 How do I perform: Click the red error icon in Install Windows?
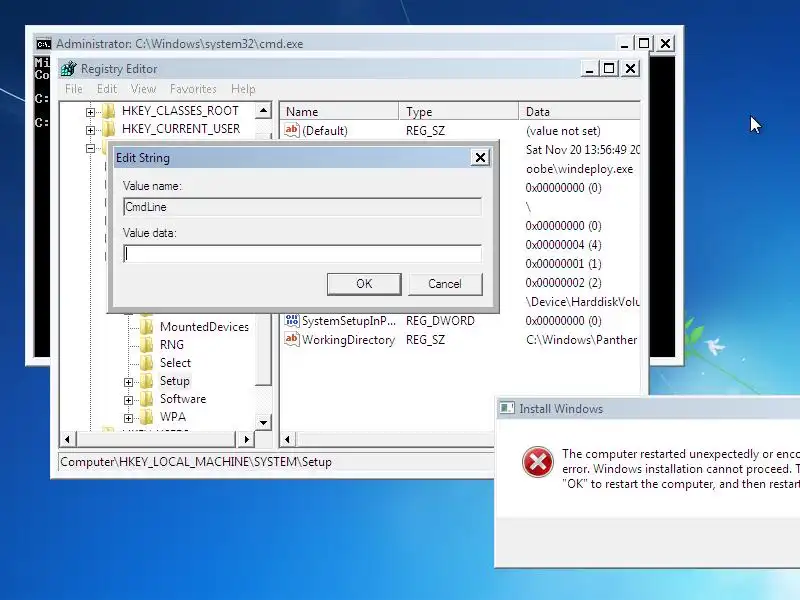tap(537, 462)
